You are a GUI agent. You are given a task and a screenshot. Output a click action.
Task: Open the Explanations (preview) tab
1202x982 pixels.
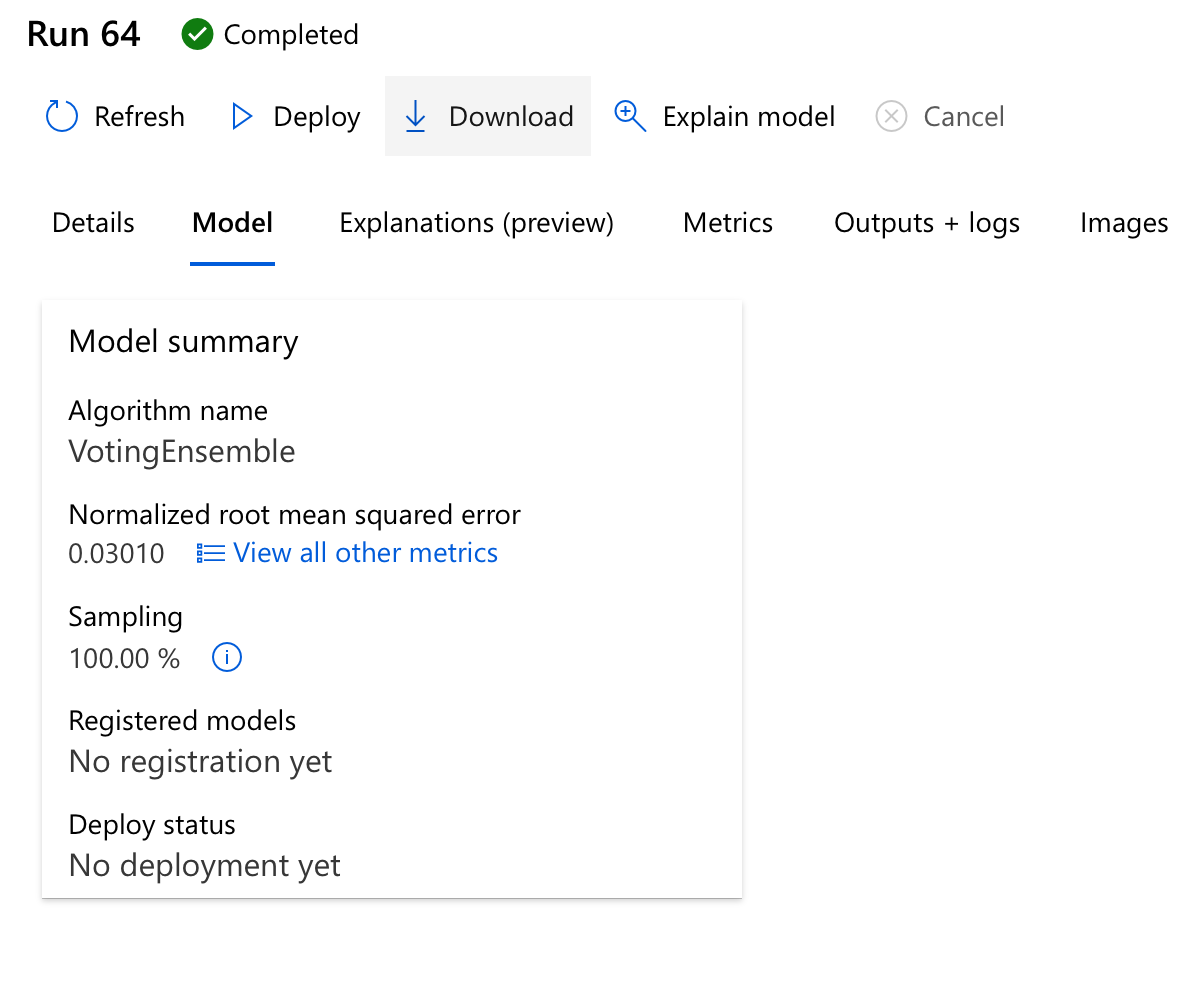[x=477, y=223]
